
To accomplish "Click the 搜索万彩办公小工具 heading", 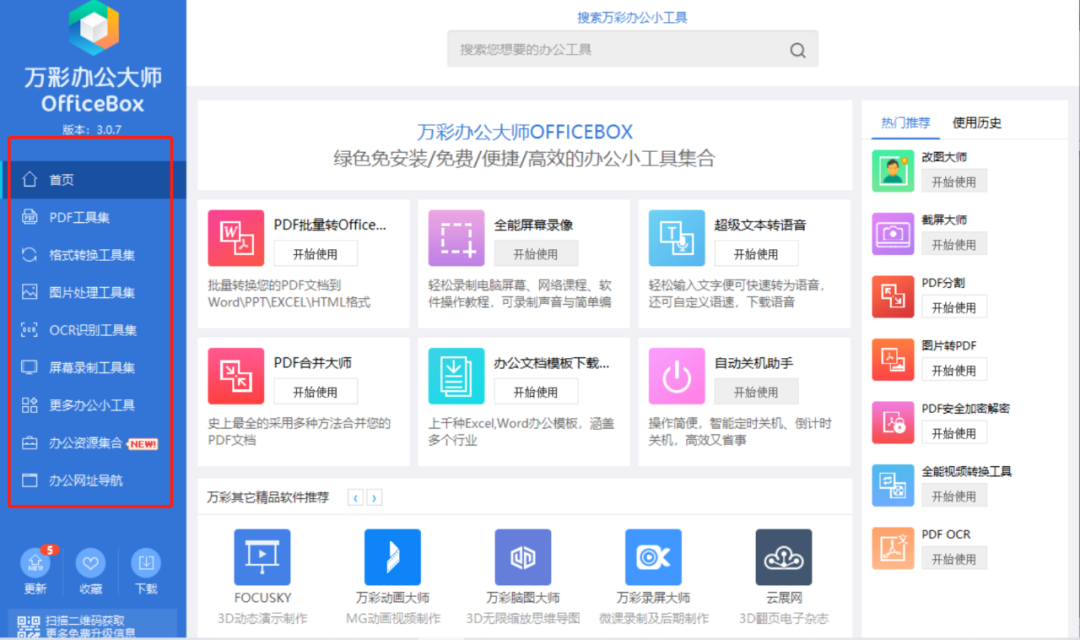I will pos(632,17).
